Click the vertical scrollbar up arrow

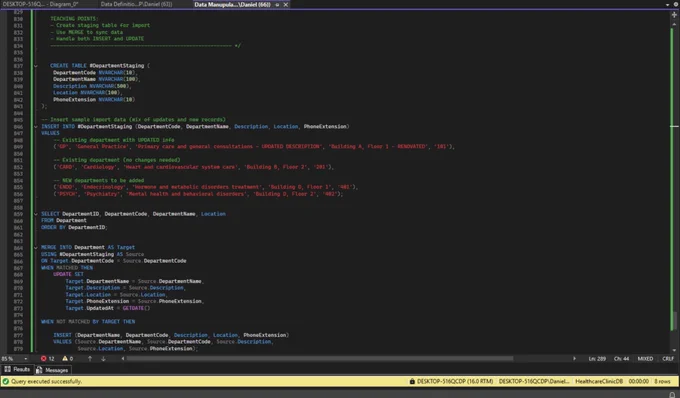click(x=674, y=23)
